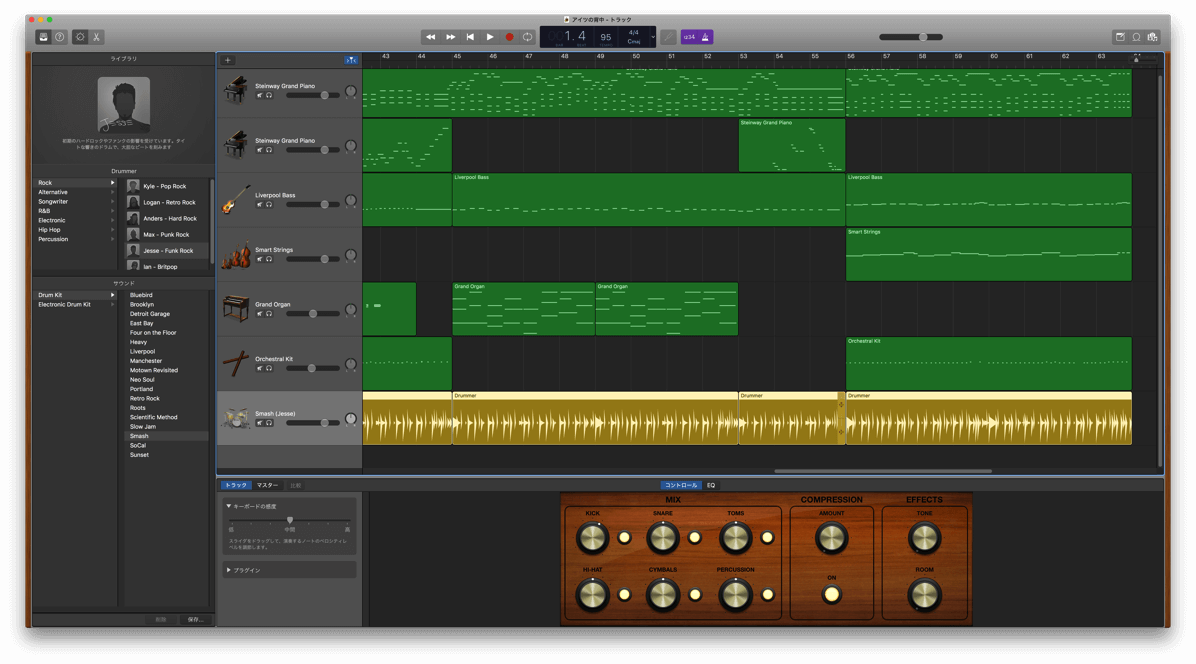
Task: Solo the Grand Organ track
Action: [x=268, y=313]
